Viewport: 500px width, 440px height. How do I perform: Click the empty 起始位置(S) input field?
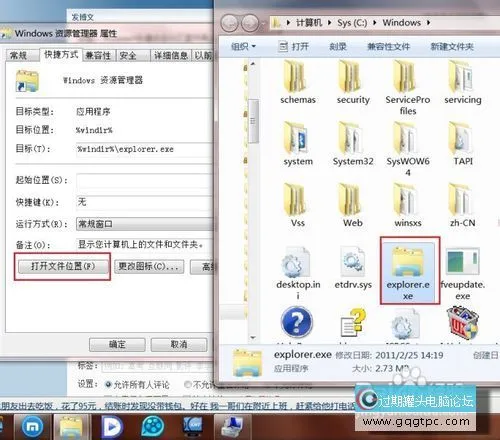point(144,180)
